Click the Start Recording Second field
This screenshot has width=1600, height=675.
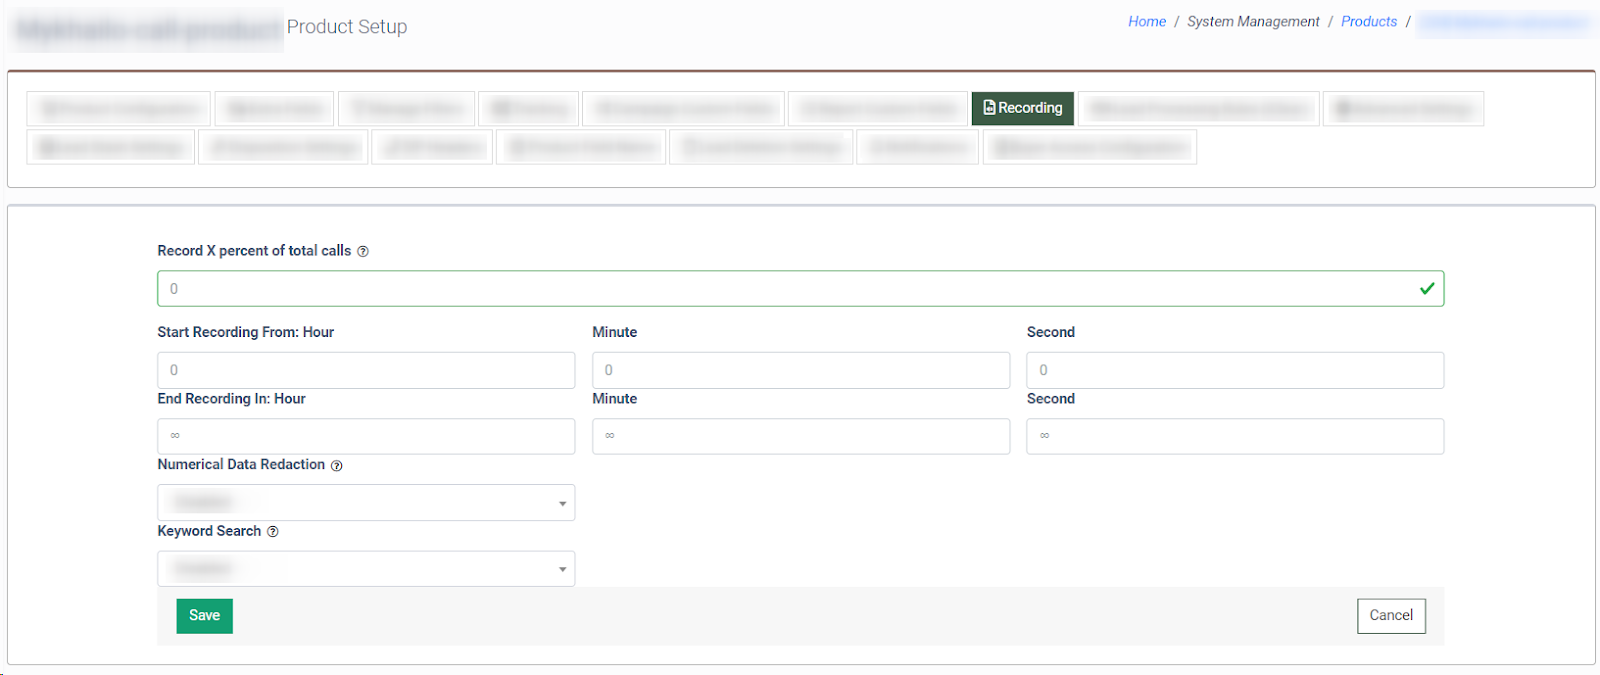tap(1235, 370)
